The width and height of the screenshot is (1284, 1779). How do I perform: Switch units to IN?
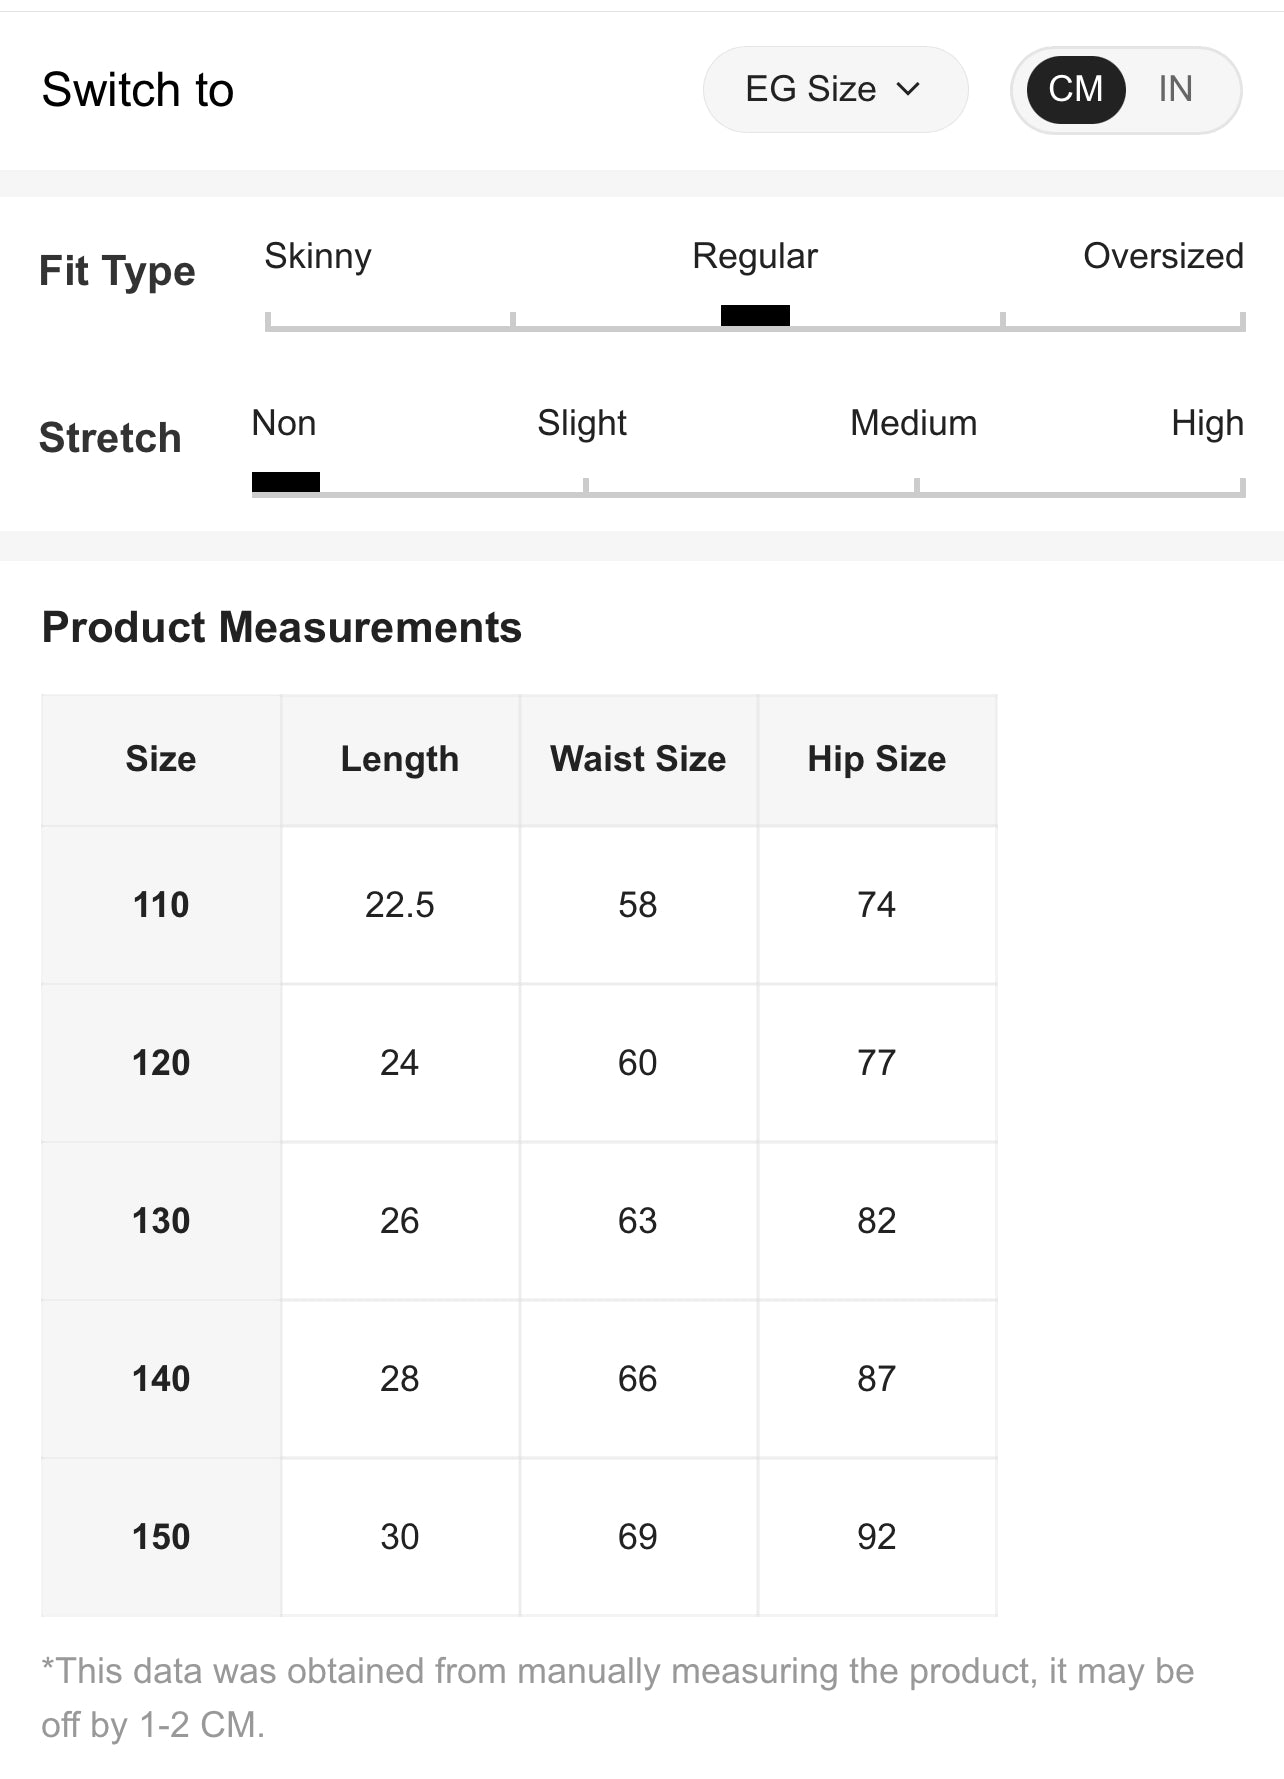tap(1175, 89)
